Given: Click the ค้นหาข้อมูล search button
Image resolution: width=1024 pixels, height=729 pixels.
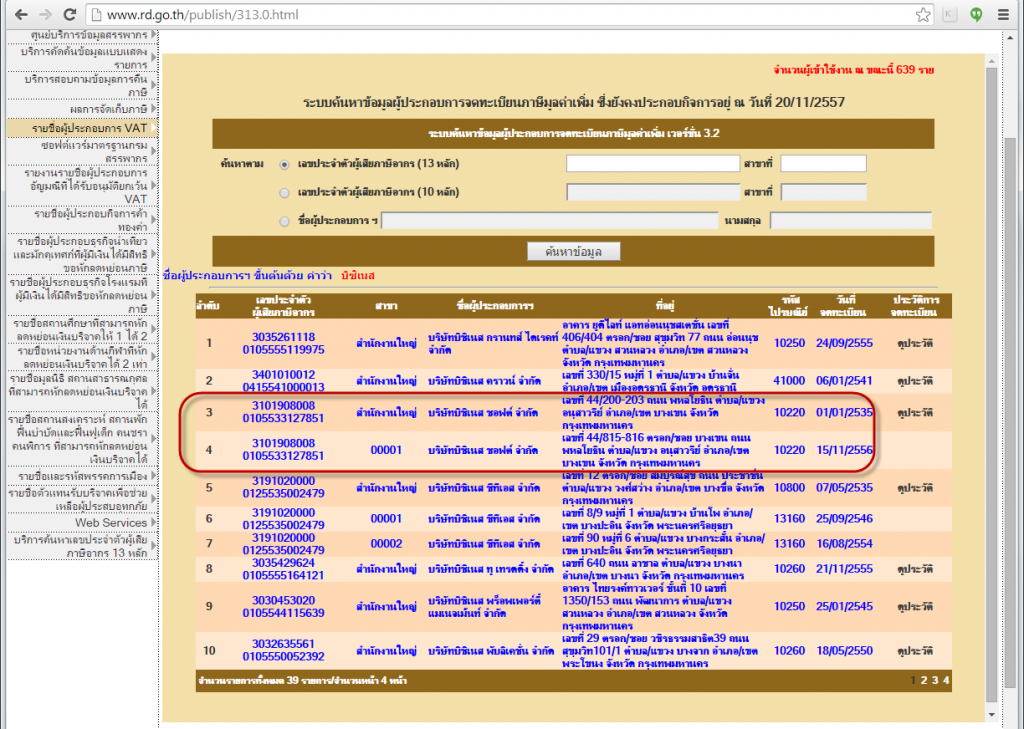Looking at the screenshot, I should tap(573, 251).
